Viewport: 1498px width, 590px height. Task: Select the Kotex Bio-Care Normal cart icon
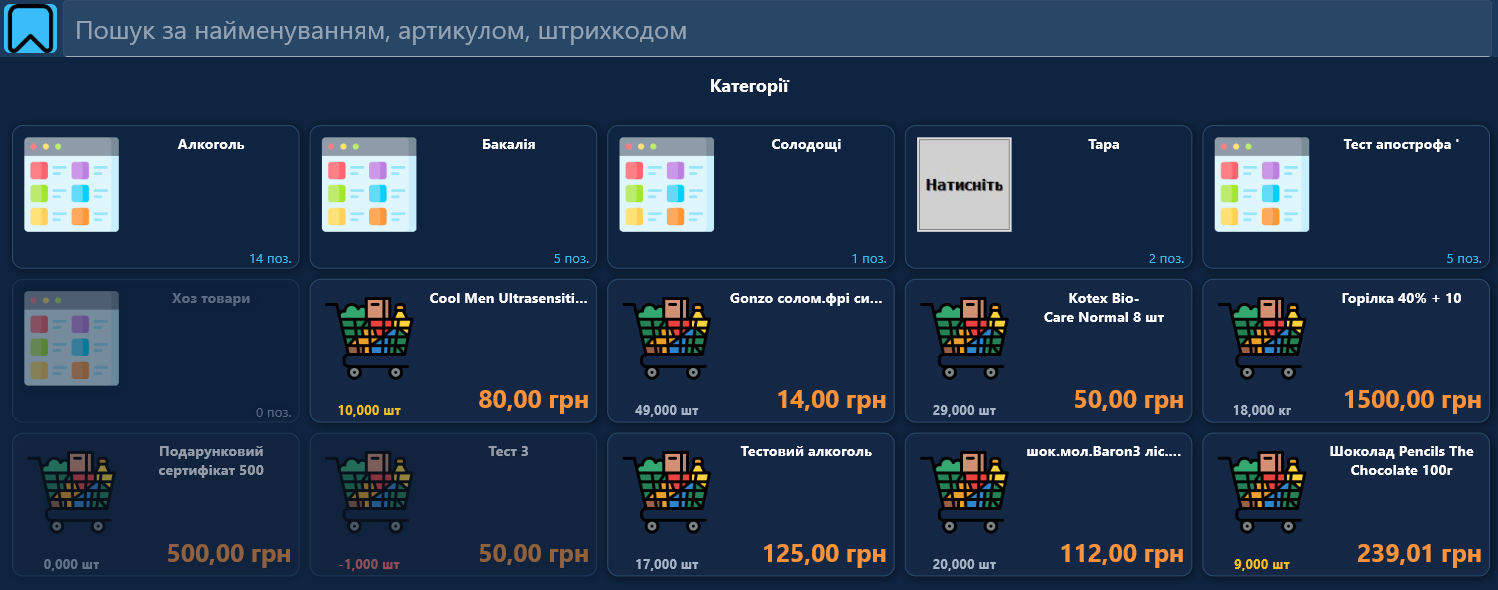[964, 339]
